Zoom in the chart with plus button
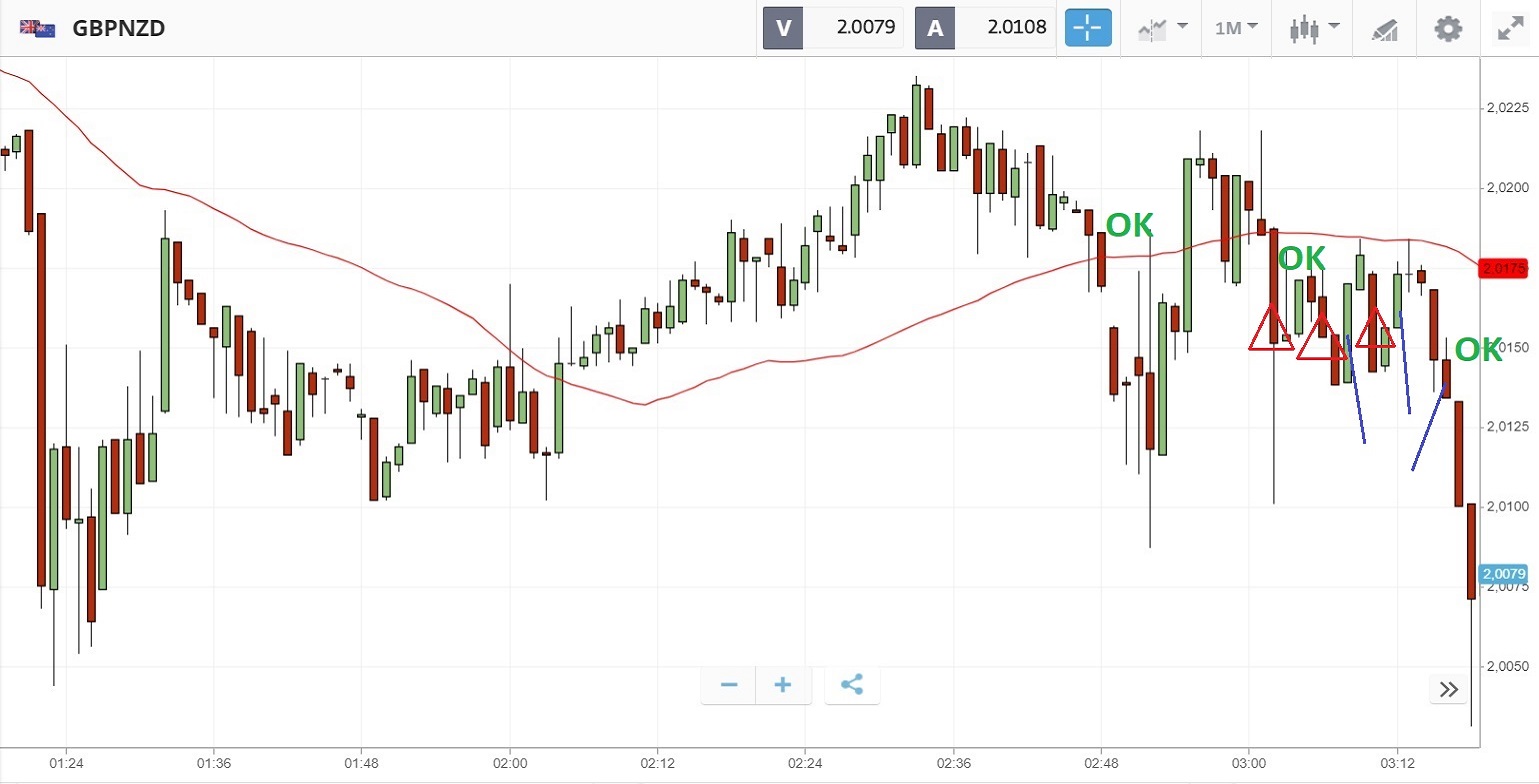 783,685
